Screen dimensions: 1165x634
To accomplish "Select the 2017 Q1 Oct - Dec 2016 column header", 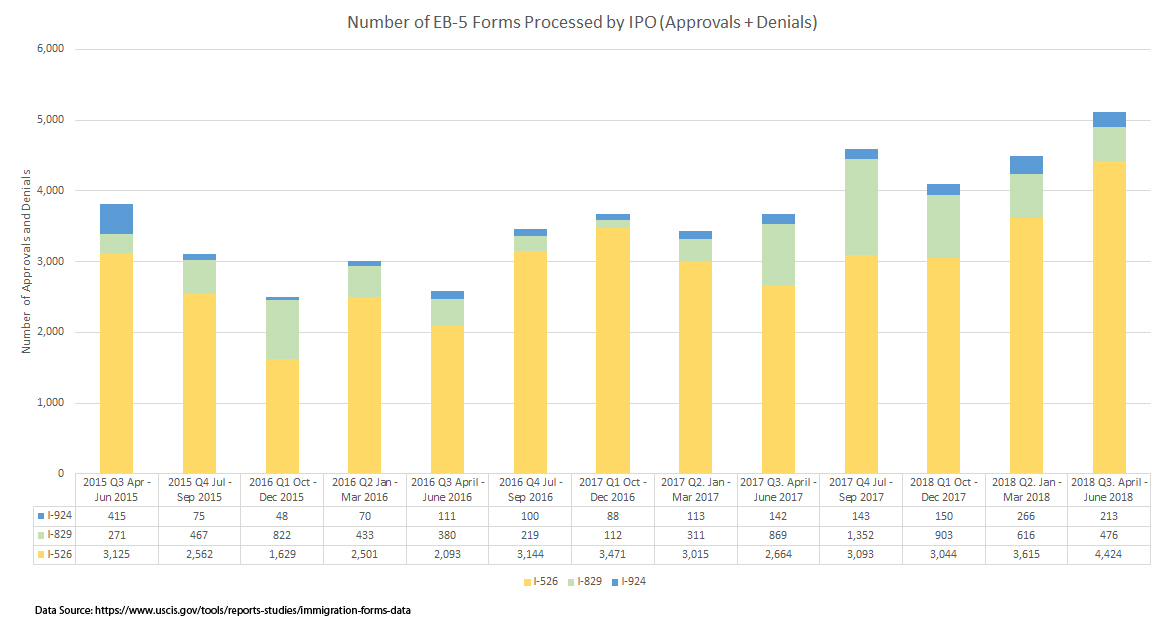I will coord(613,489).
